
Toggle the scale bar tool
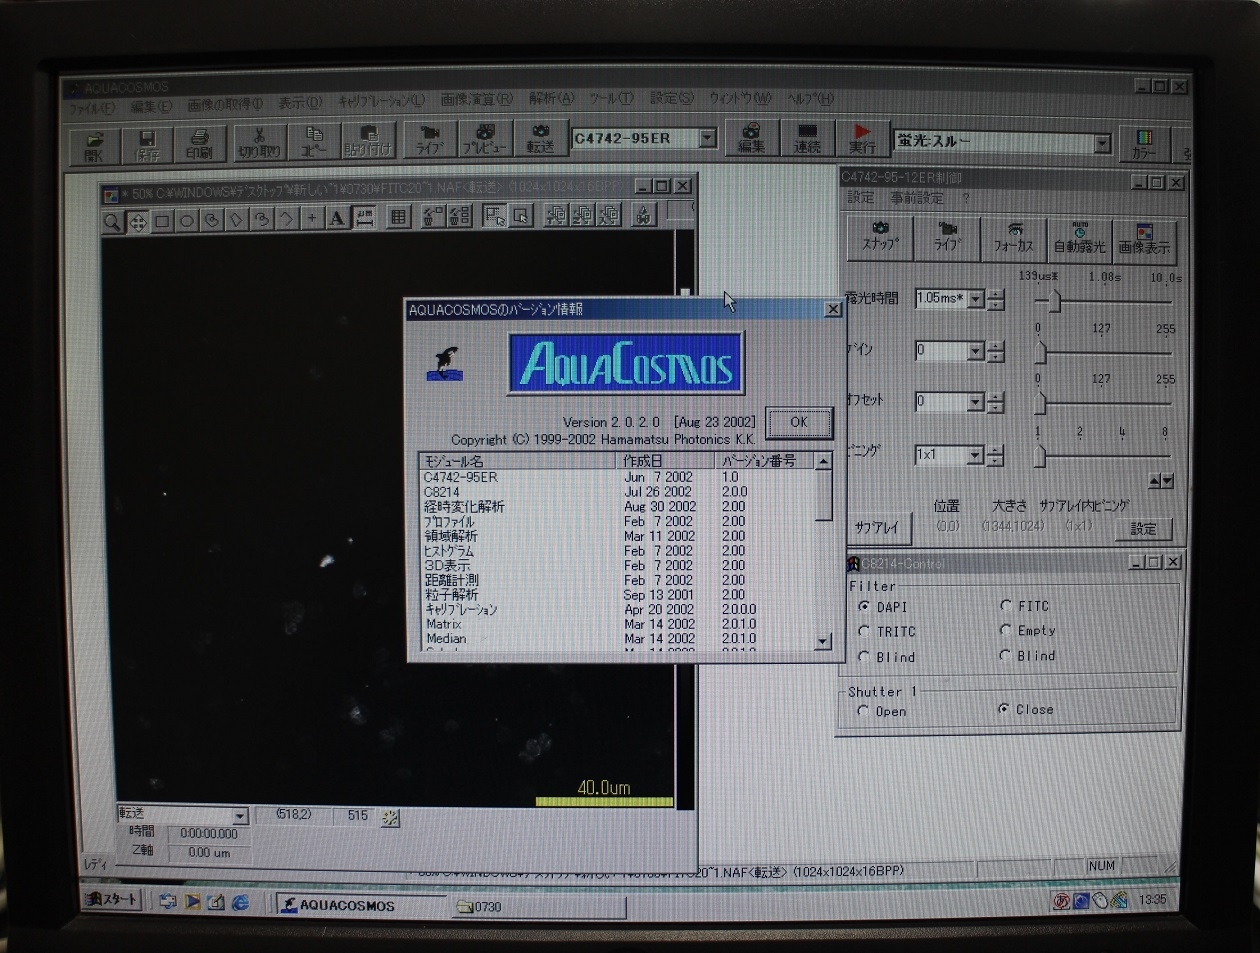pos(365,218)
